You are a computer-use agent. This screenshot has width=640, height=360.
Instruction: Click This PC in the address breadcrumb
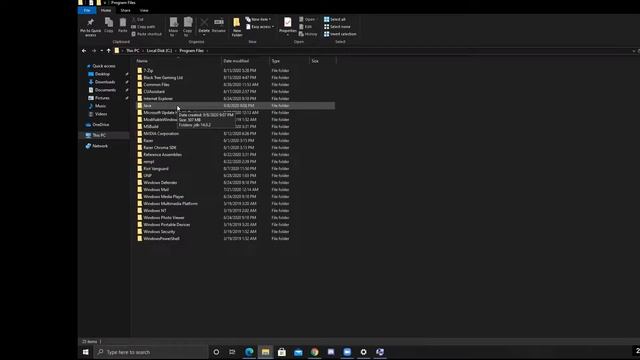pyautogui.click(x=133, y=51)
